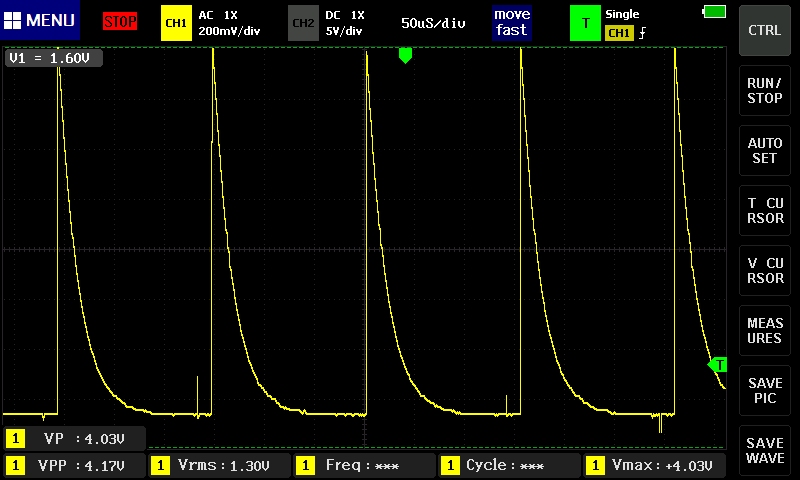Select the Vrms measurement channel icon
Viewport: 800px width, 480px height.
160,466
